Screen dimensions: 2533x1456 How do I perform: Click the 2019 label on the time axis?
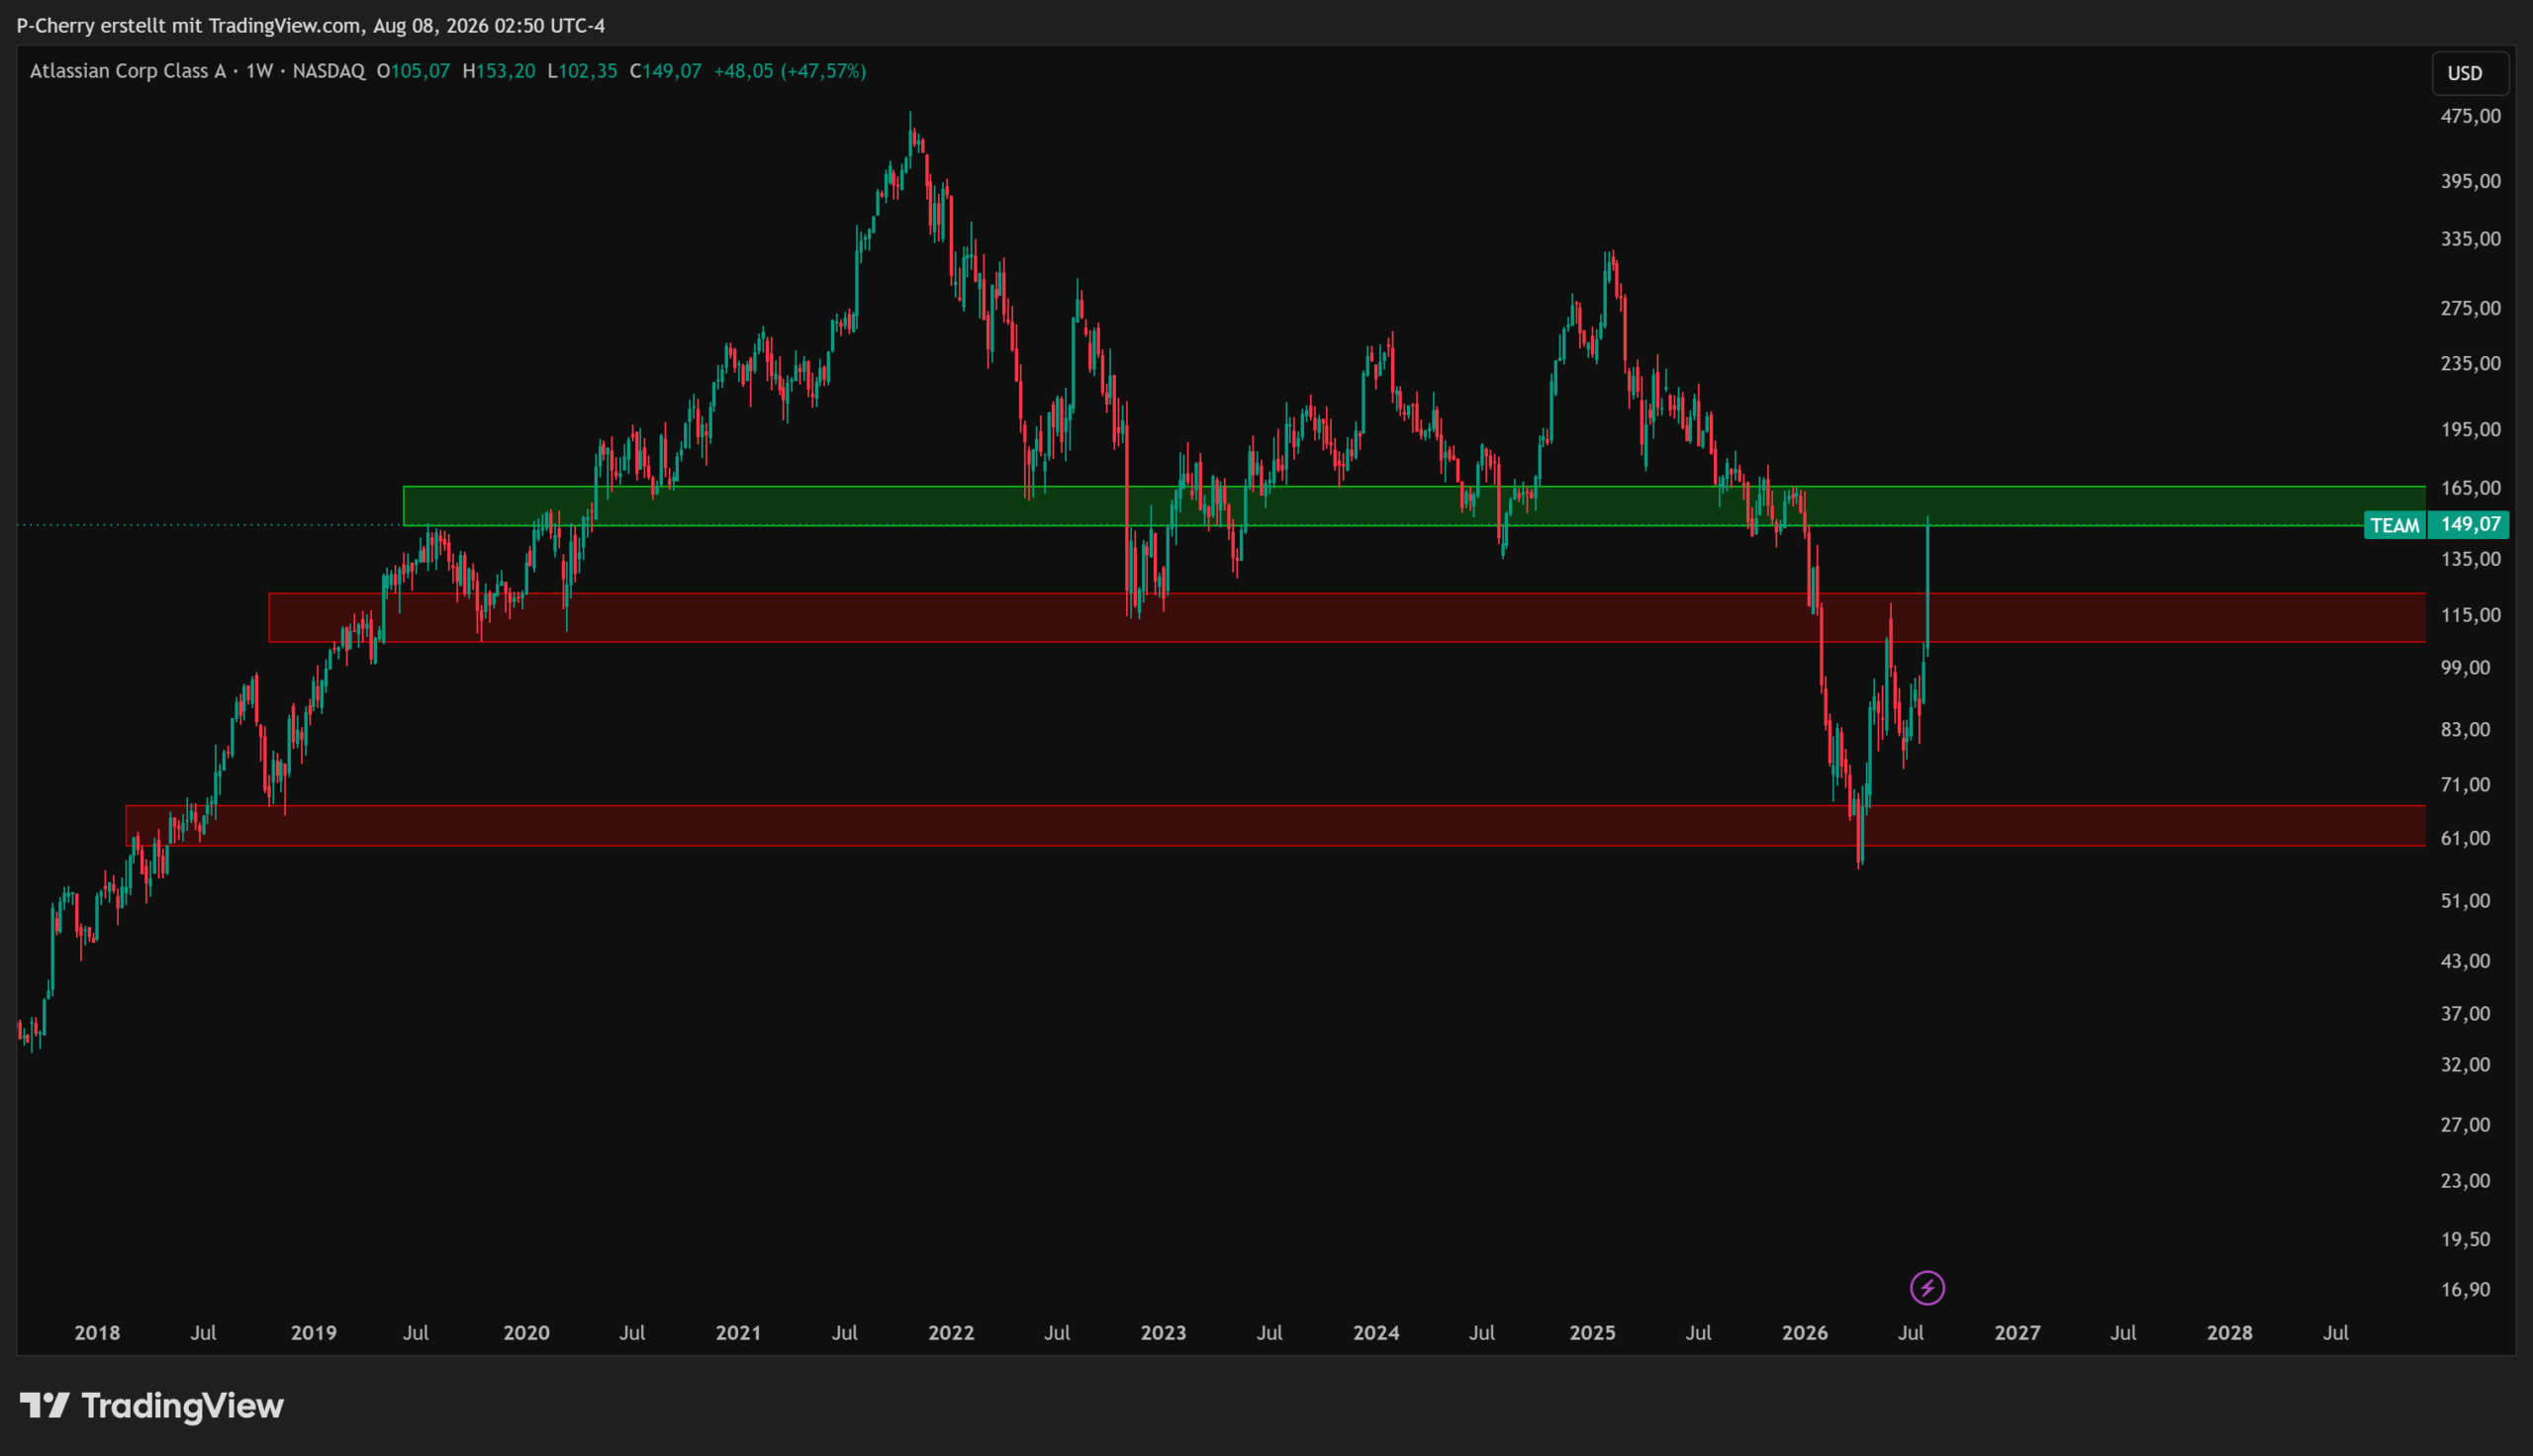313,1332
